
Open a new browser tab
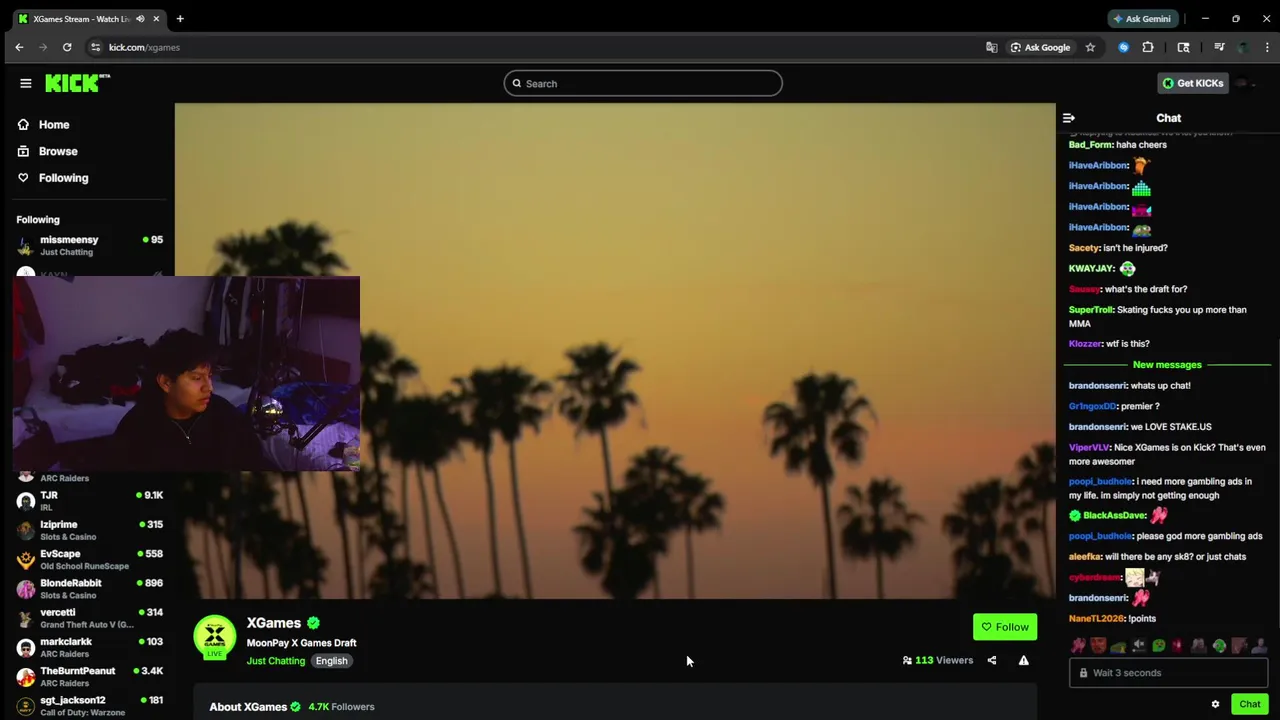(180, 19)
